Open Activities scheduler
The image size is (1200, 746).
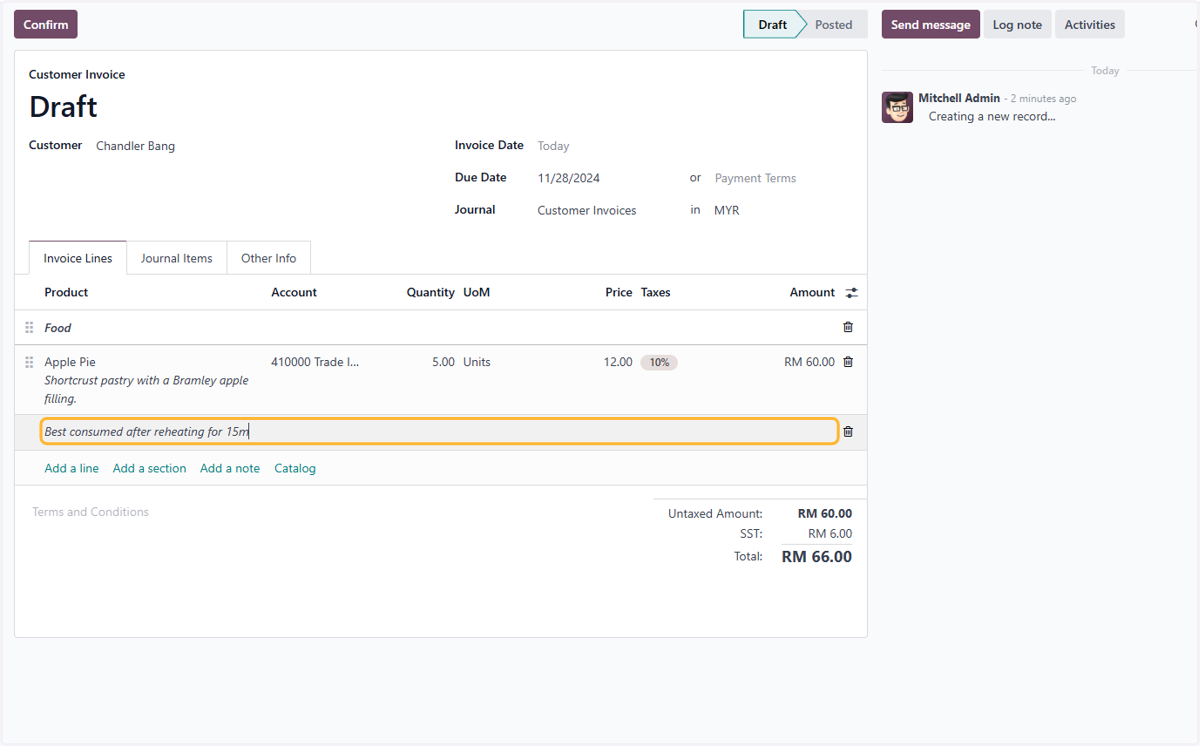point(1090,24)
